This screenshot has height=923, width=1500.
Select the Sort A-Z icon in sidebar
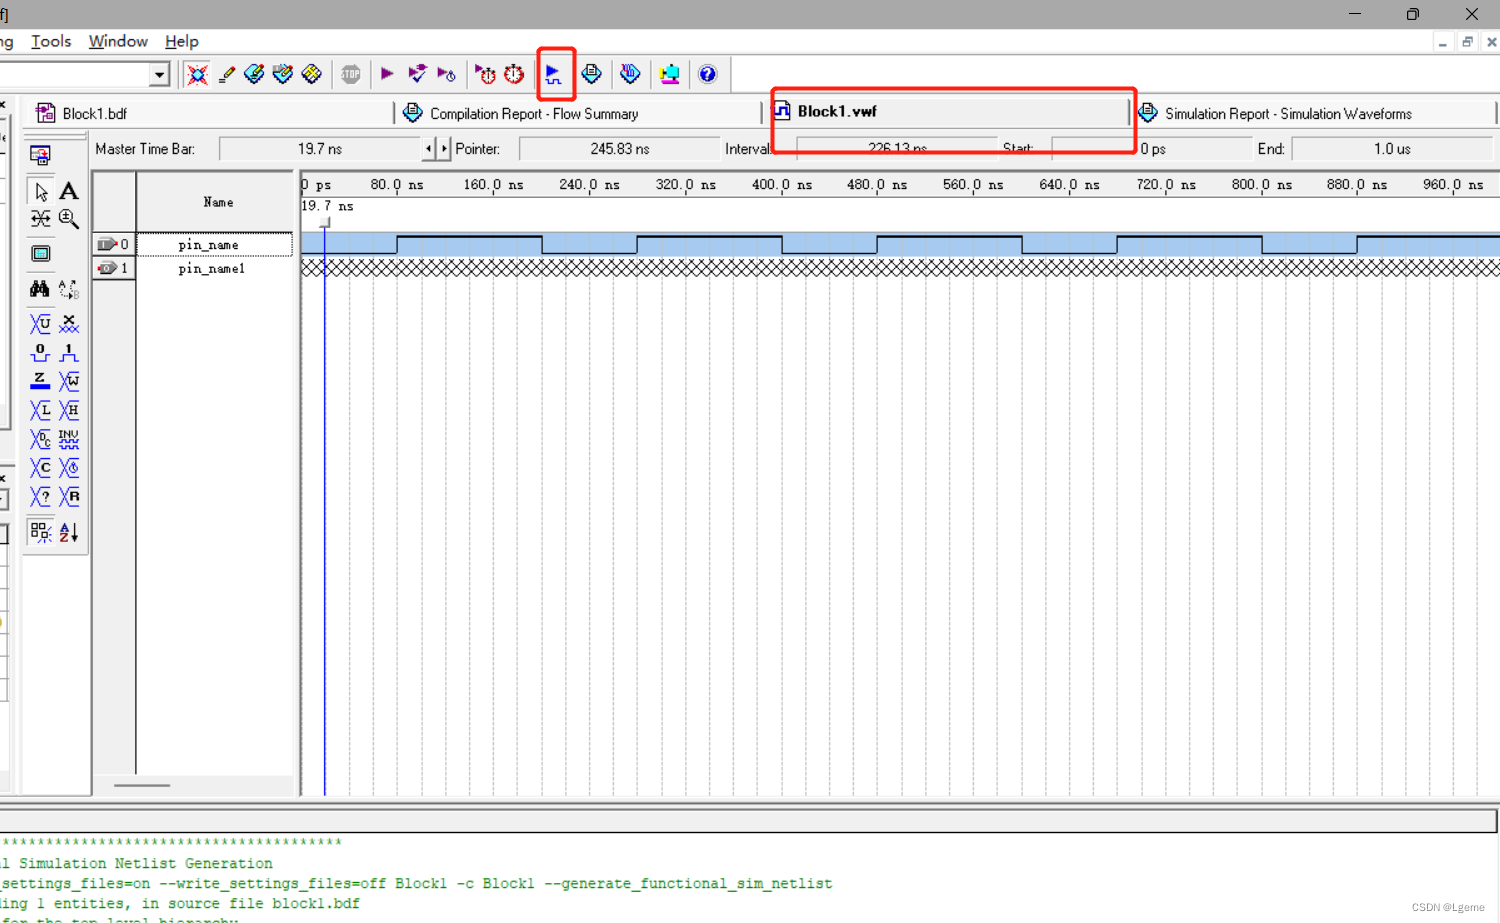[68, 532]
